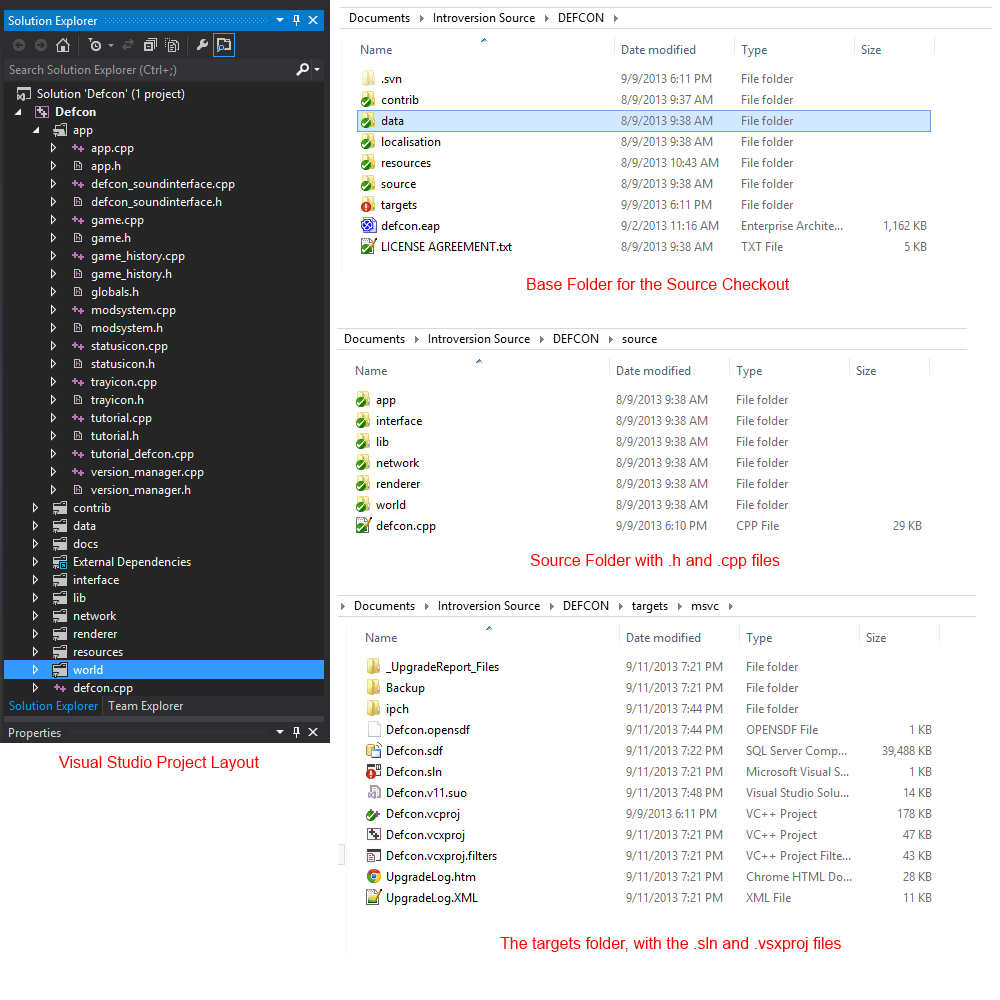Click the External Dependencies folder icon
1000x1000 pixels.
61,562
